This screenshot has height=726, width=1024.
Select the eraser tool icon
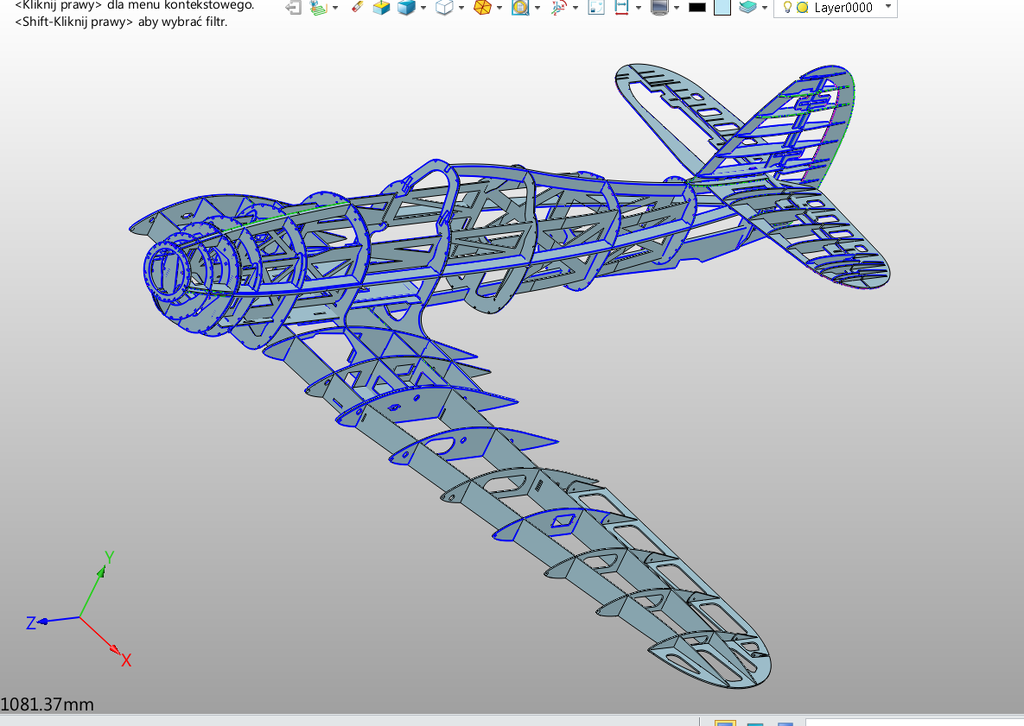click(357, 8)
